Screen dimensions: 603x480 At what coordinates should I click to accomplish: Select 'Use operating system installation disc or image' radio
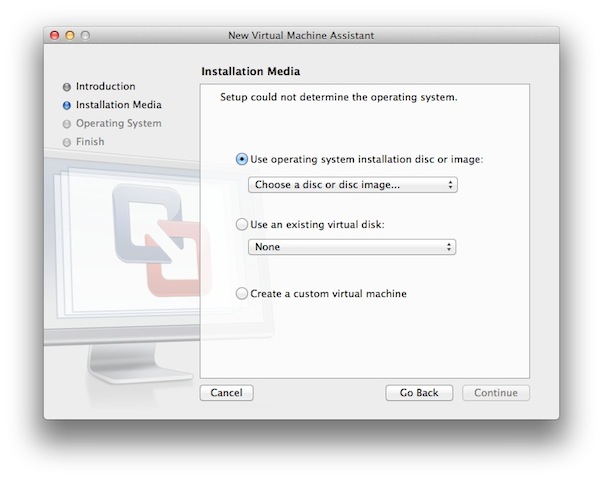coord(242,159)
